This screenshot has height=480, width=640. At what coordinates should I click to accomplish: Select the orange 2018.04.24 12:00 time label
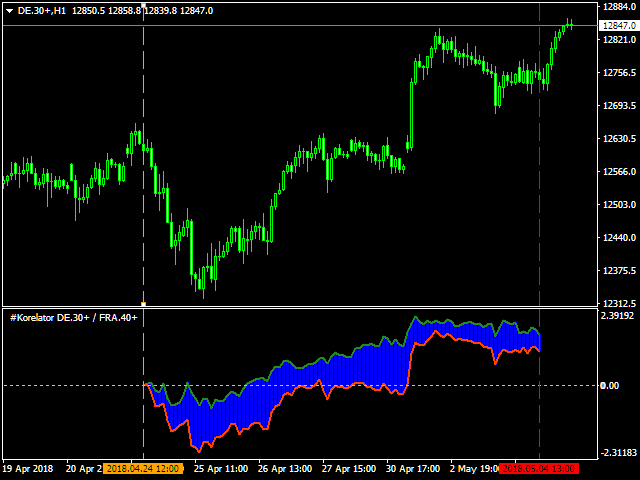tap(143, 468)
